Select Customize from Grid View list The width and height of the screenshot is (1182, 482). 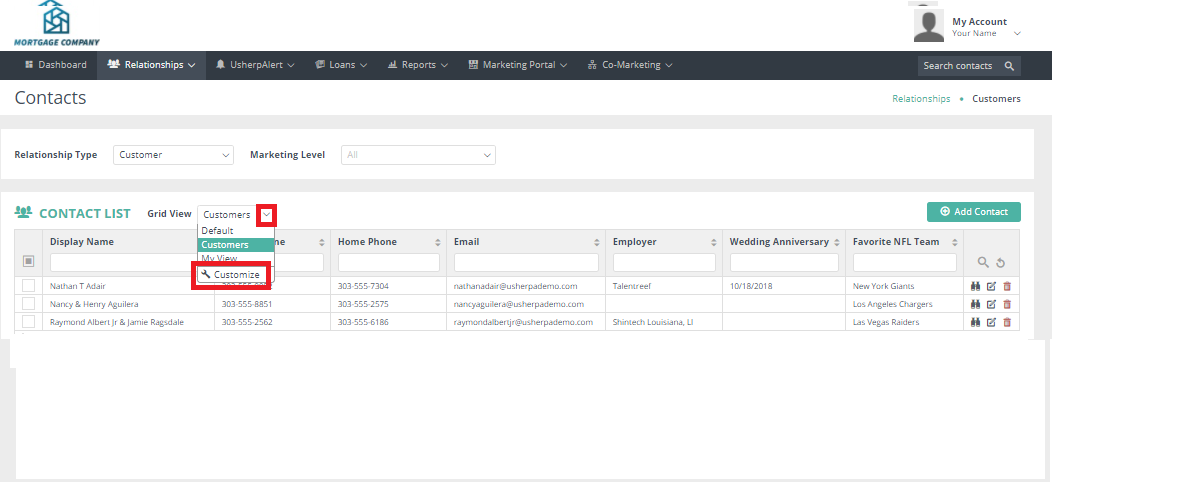[x=231, y=275]
